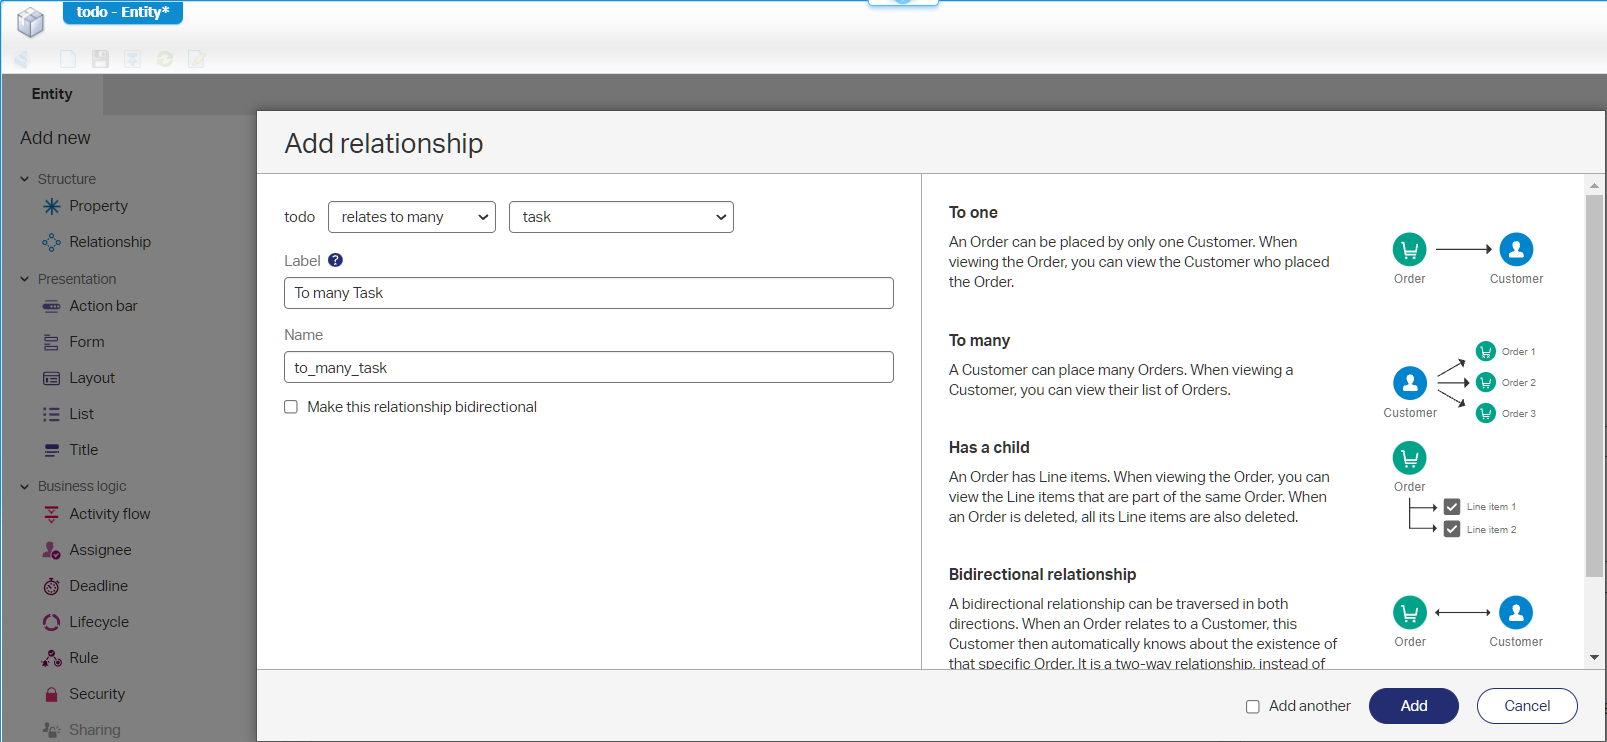Image resolution: width=1607 pixels, height=742 pixels.
Task: Click the Relationship icon in the sidebar
Action: (52, 242)
